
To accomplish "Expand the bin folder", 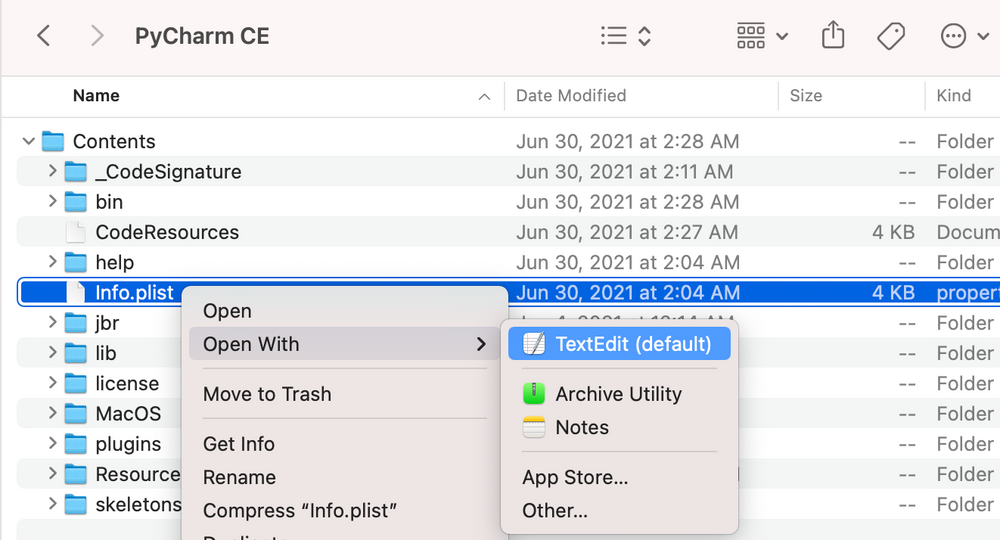I will point(52,202).
